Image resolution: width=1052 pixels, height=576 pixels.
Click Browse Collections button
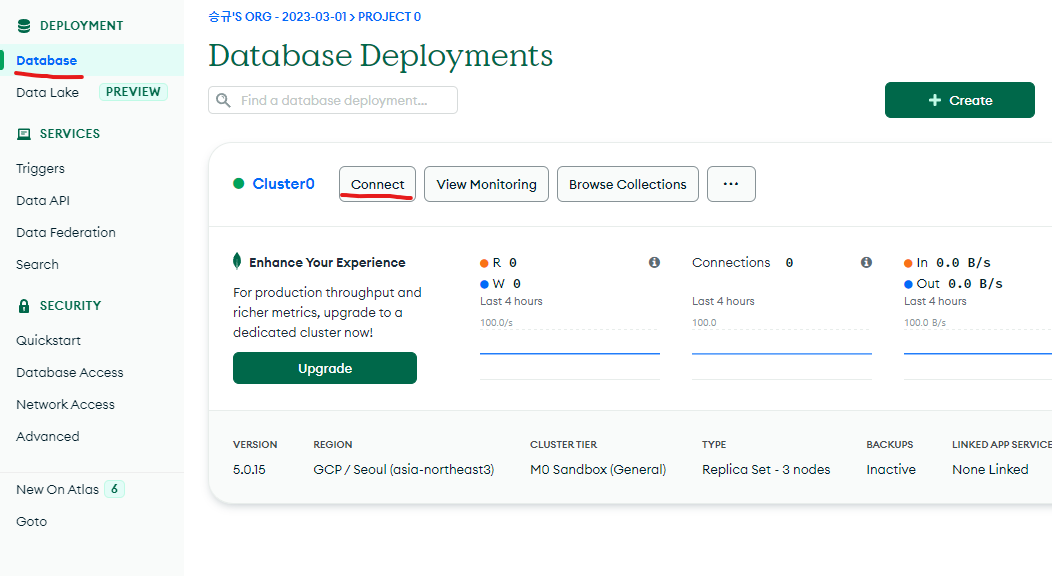coord(627,184)
